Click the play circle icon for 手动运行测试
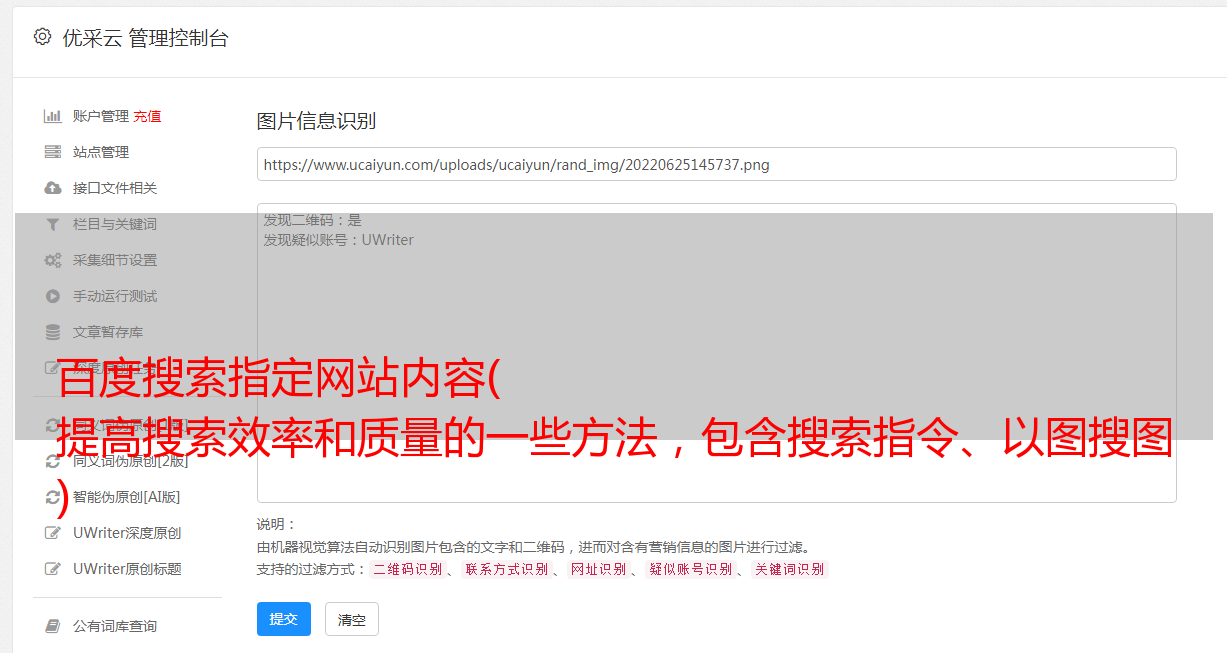1227x653 pixels. (x=53, y=296)
